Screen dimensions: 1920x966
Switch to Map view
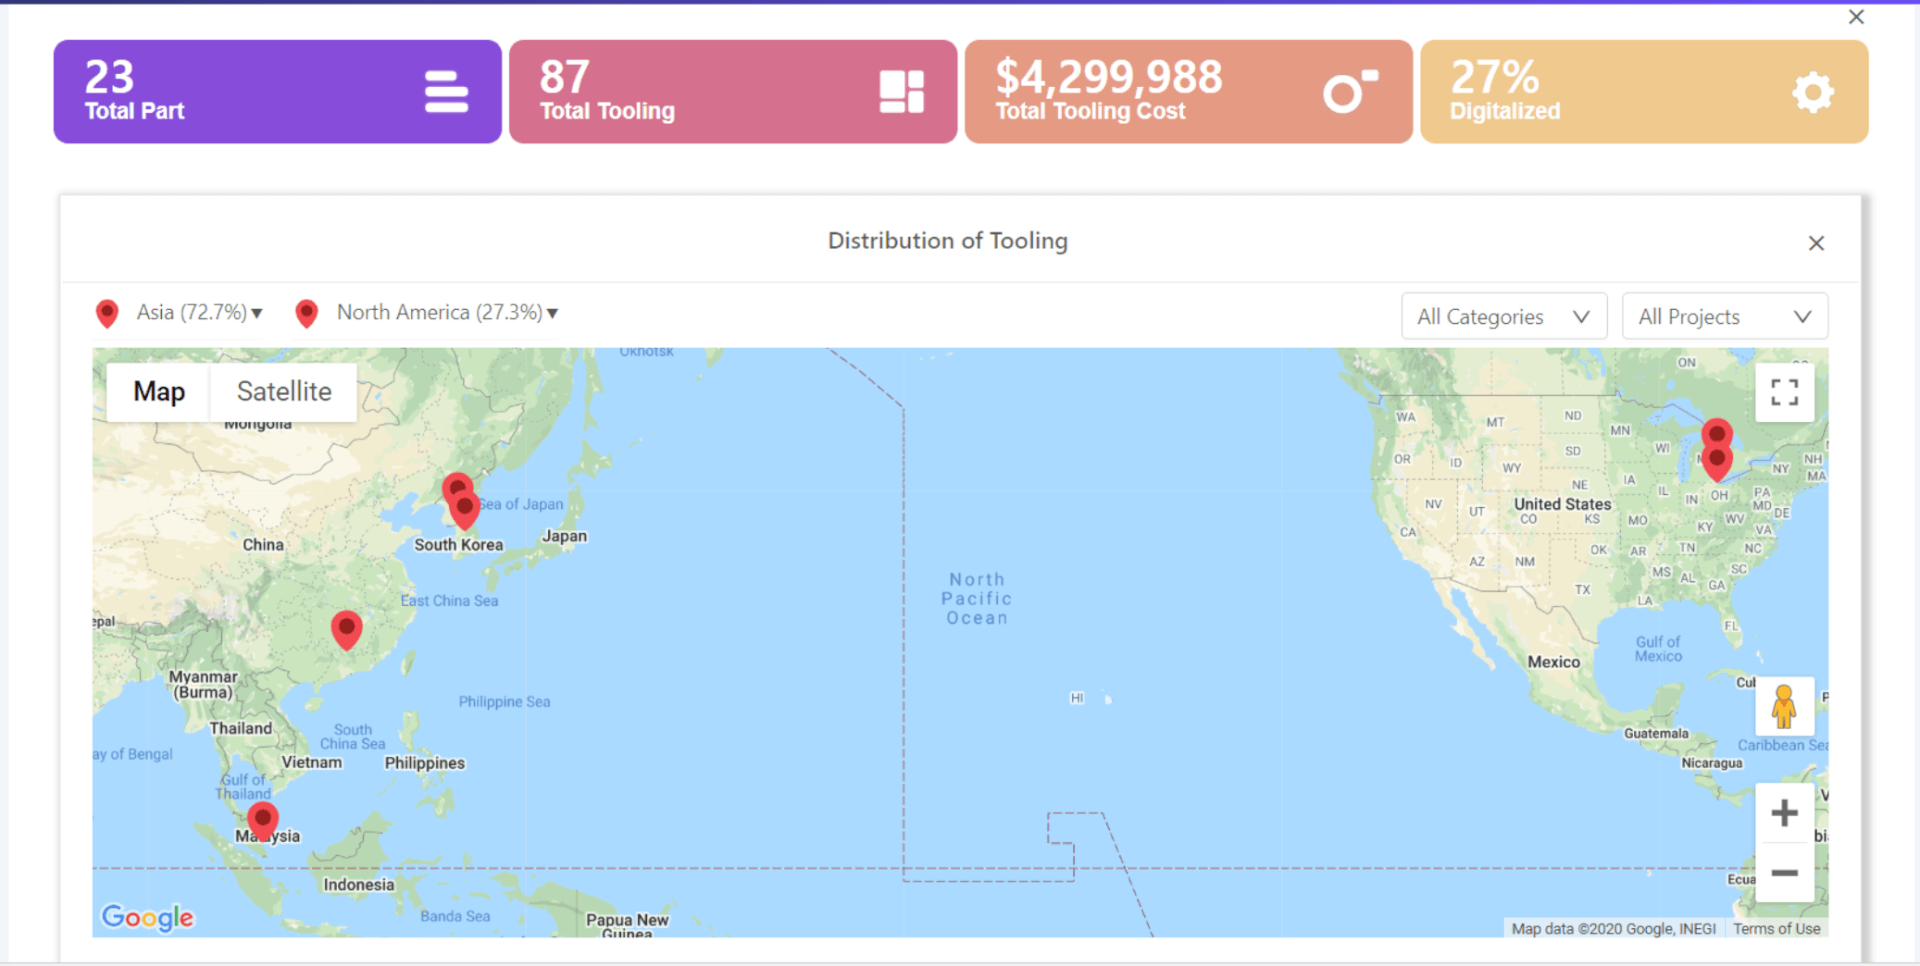(159, 392)
